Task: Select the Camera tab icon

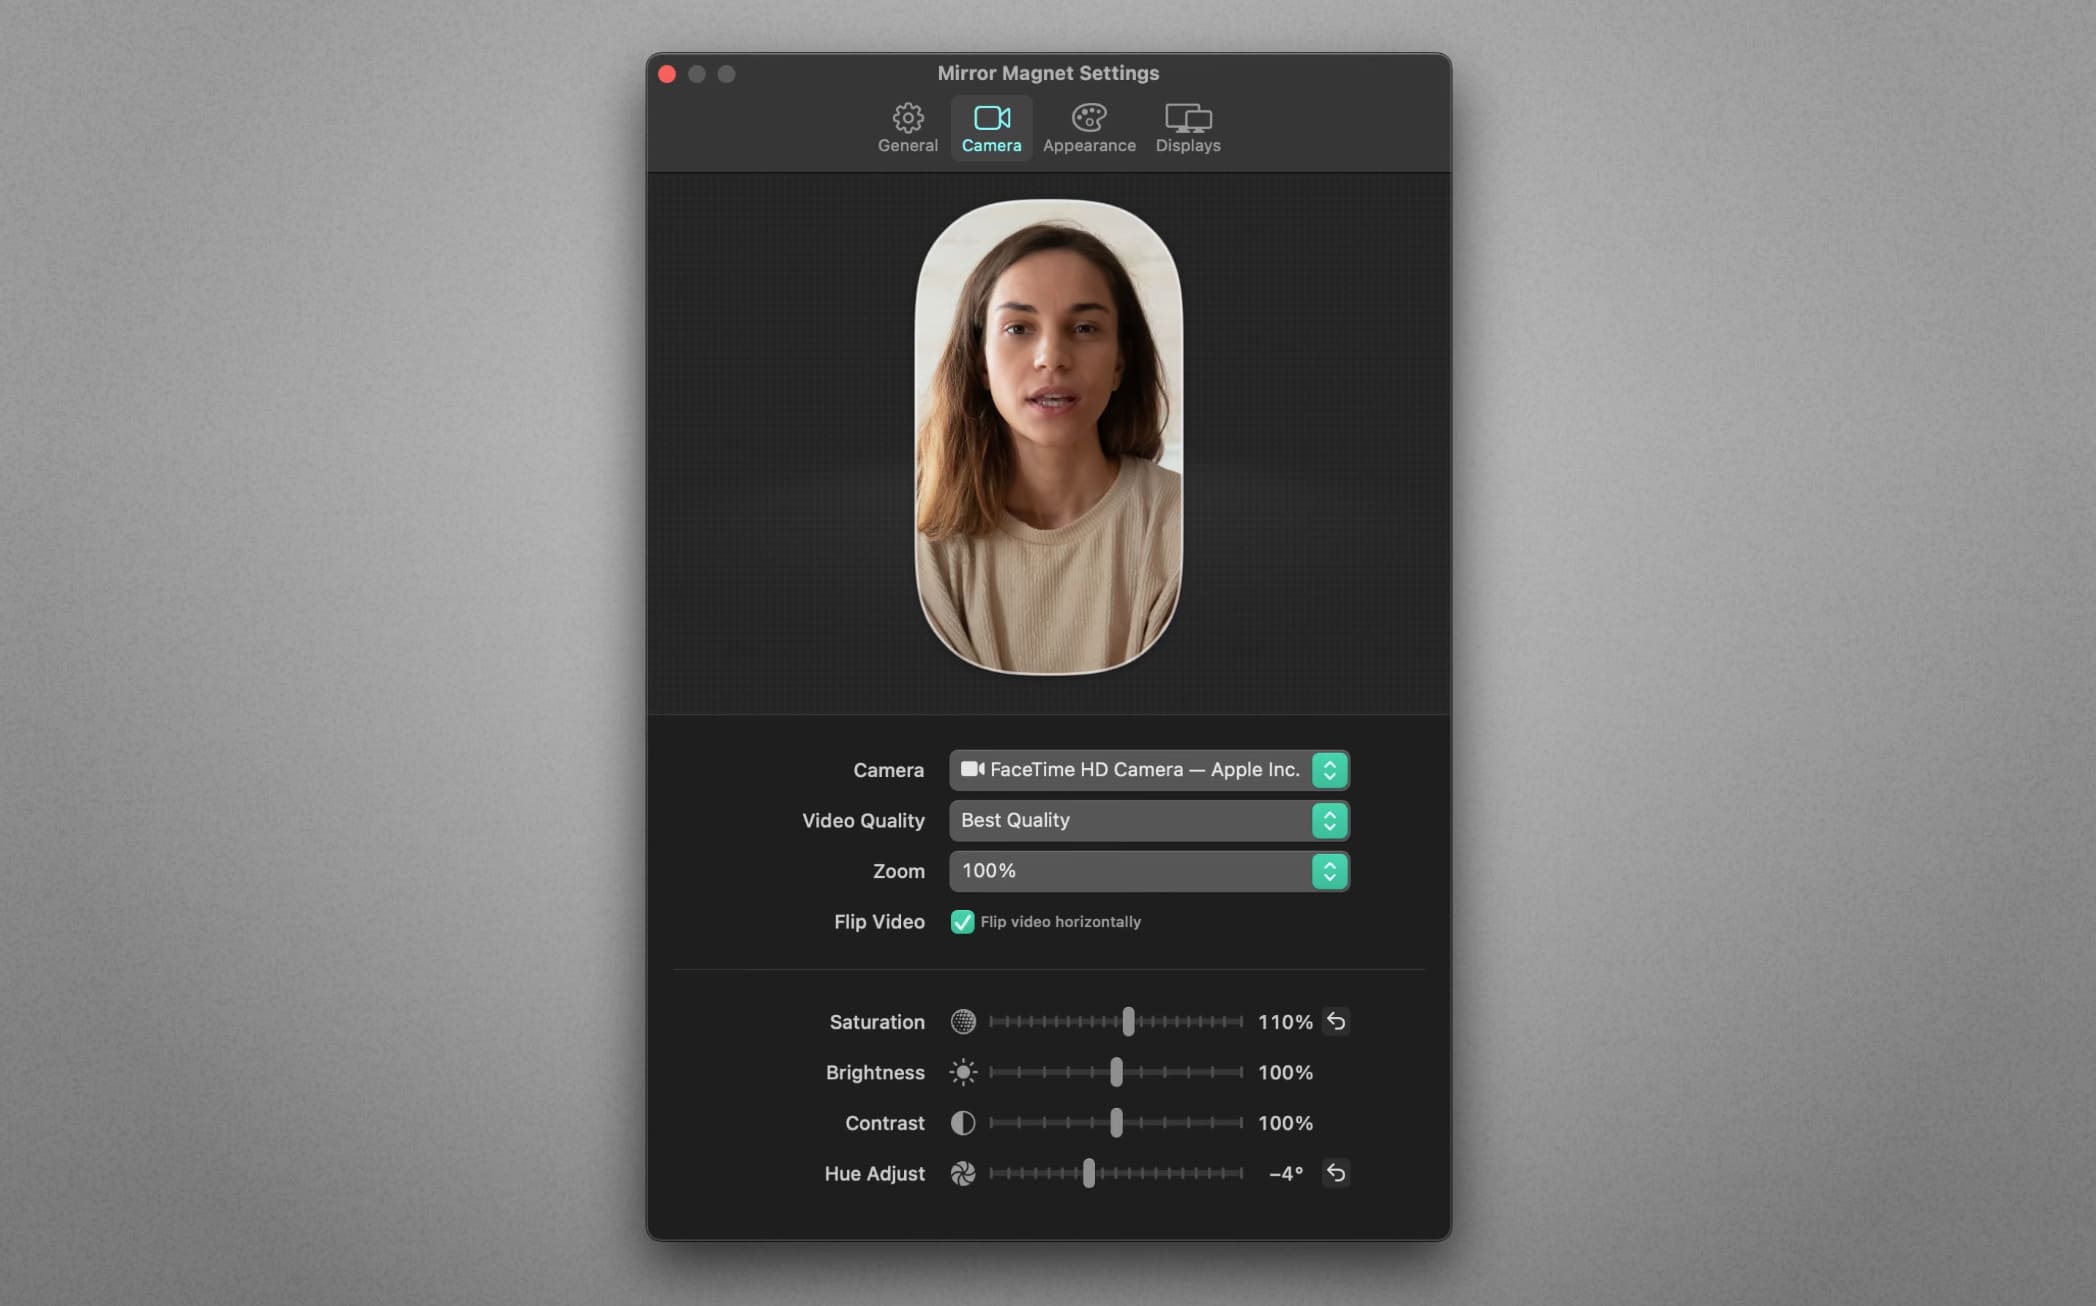Action: (x=991, y=119)
